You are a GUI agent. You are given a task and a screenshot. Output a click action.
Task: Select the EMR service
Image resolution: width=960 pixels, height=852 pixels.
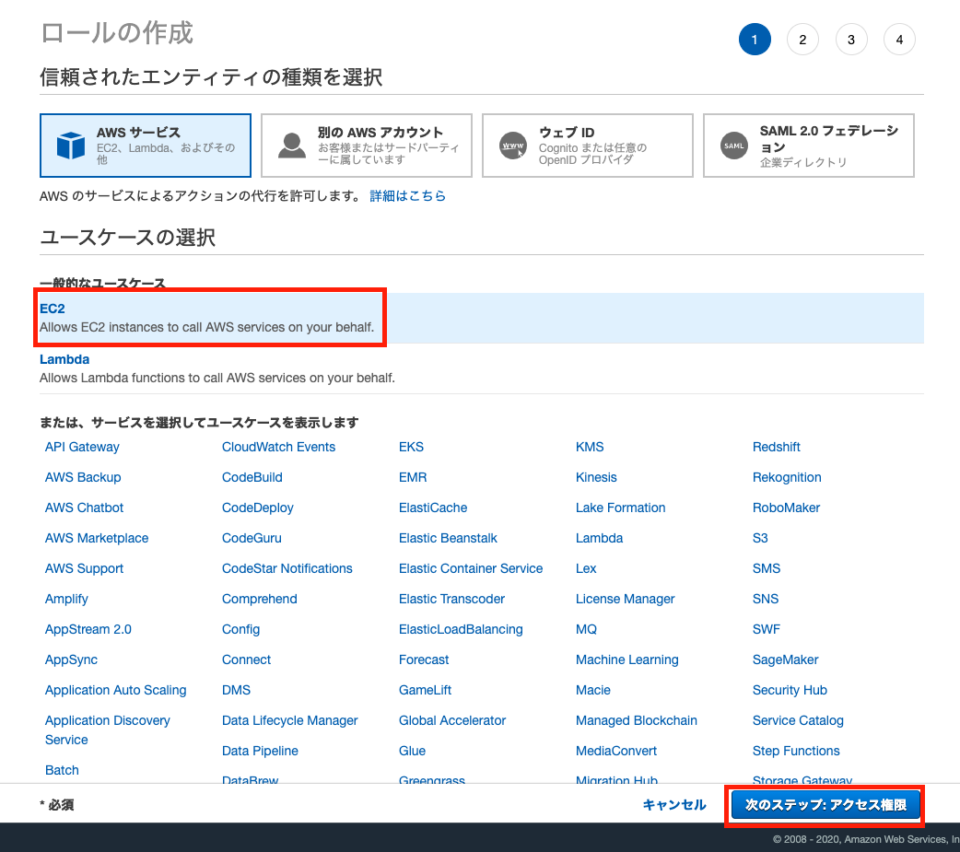point(413,477)
